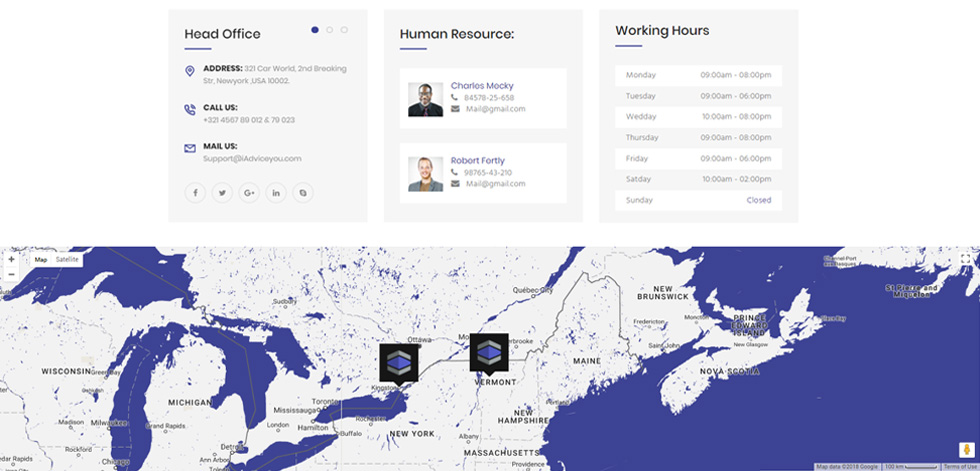Click the NEW BRUNSWICK map label

tap(663, 293)
